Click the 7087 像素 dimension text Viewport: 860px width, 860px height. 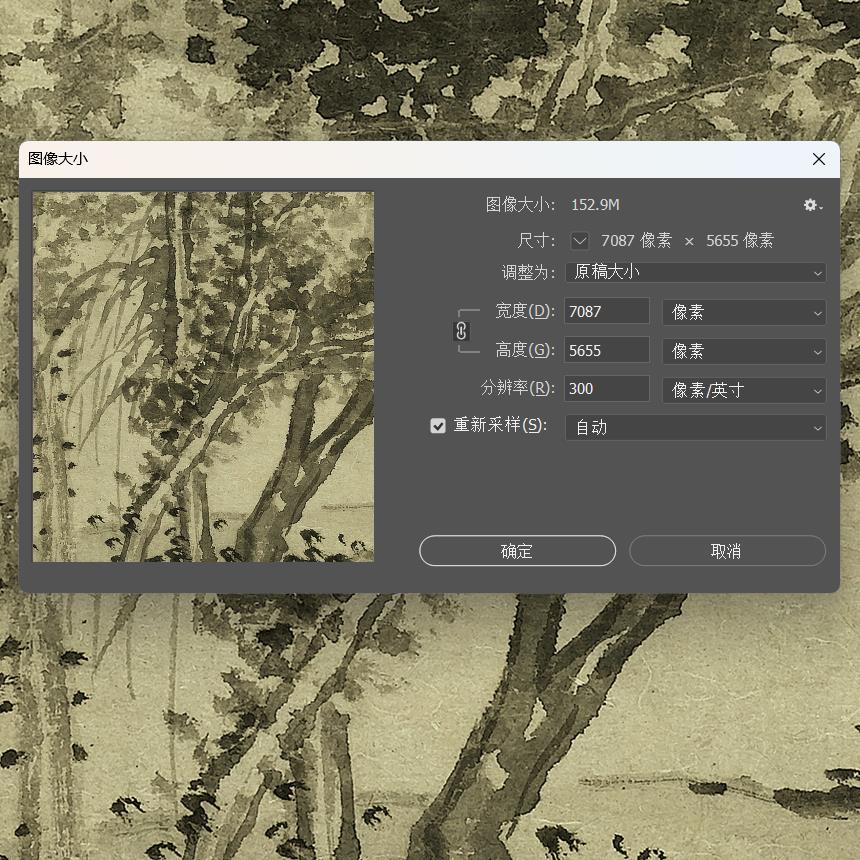pos(636,240)
